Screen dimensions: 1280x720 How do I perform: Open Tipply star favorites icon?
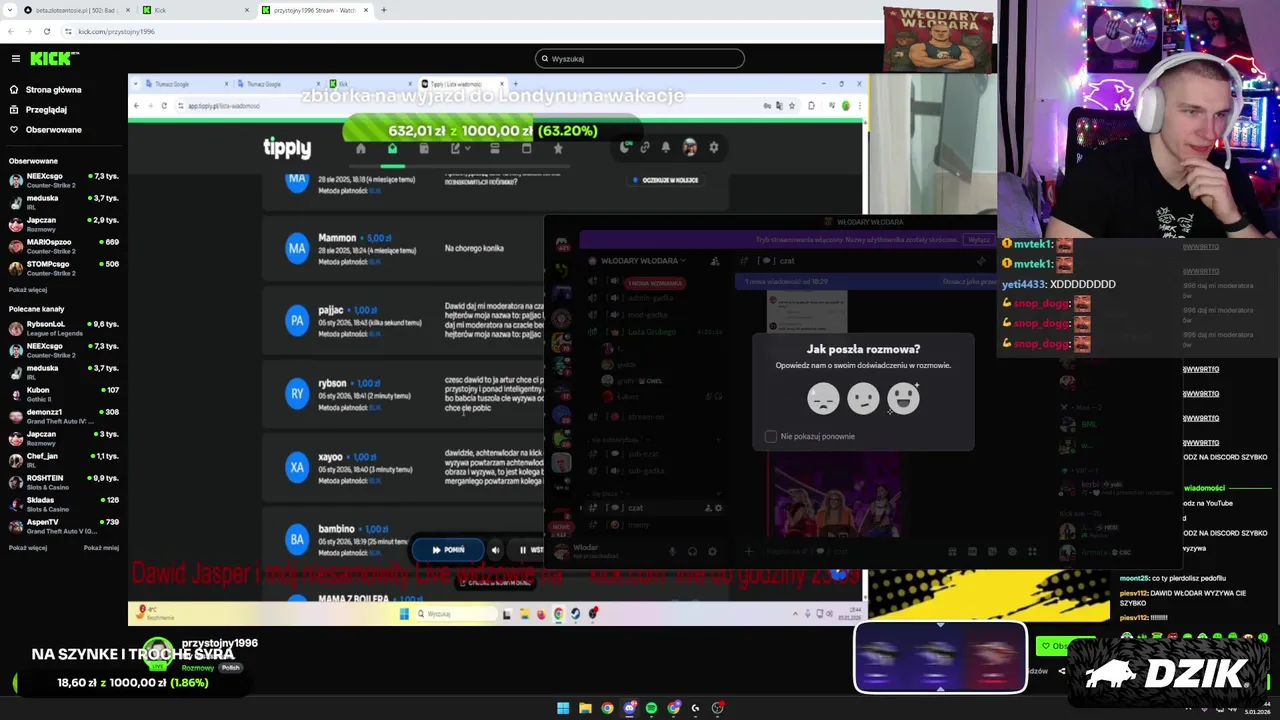558,148
